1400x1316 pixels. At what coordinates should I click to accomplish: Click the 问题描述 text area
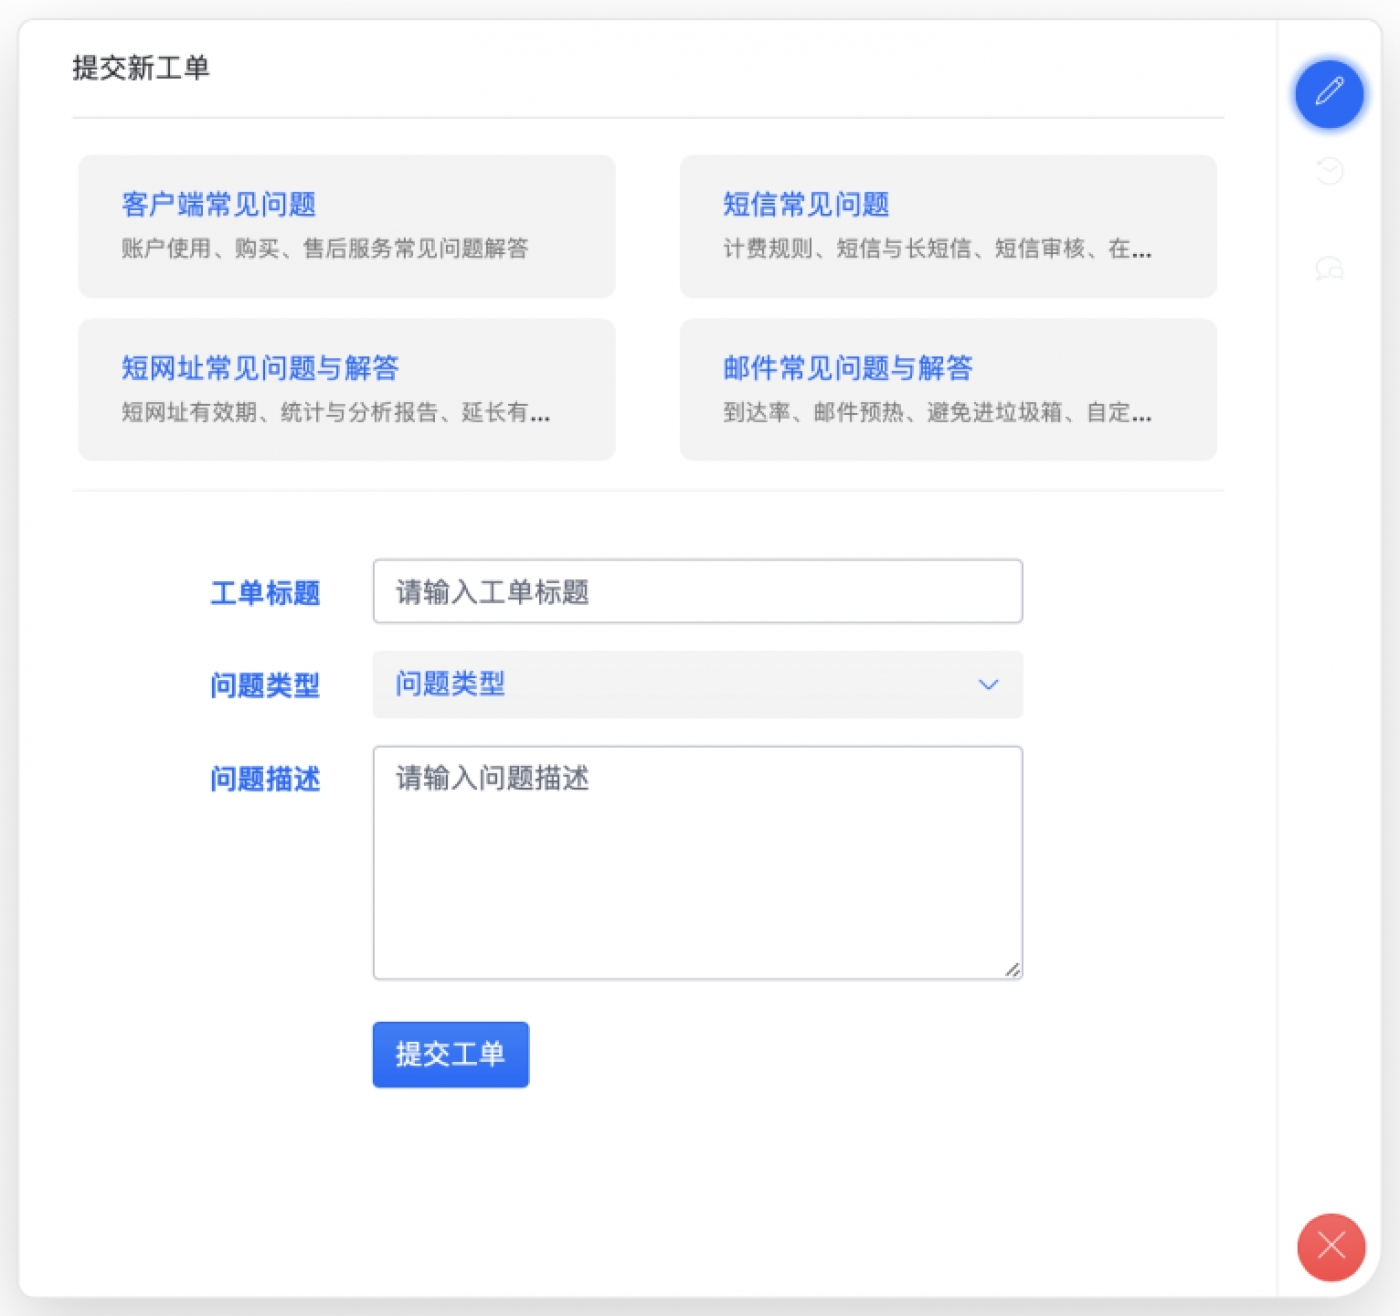[x=698, y=862]
